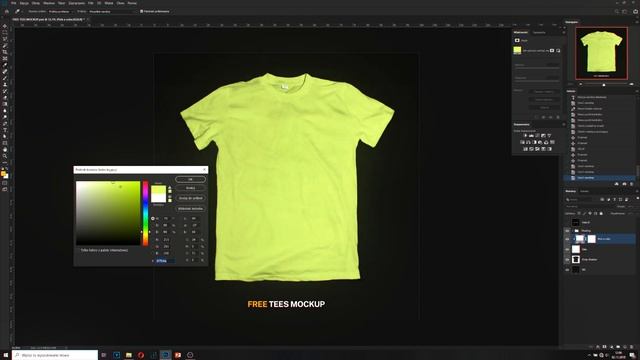Click the hue spectrum slider in color picker
The width and height of the screenshot is (640, 360).
tap(145, 213)
